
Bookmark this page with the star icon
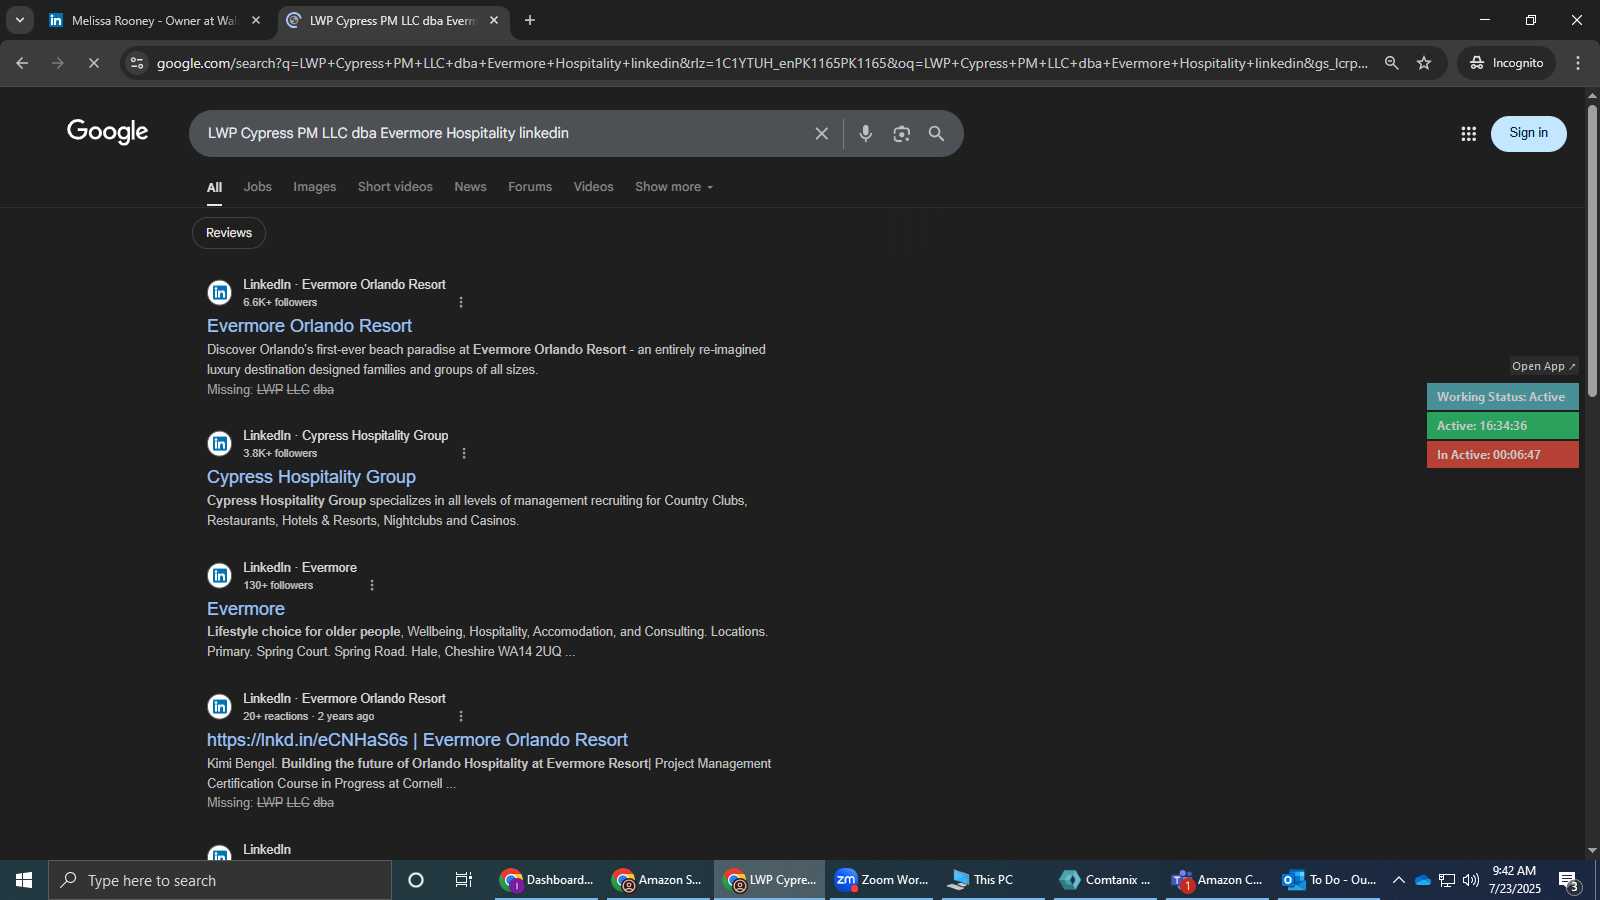pyautogui.click(x=1424, y=63)
